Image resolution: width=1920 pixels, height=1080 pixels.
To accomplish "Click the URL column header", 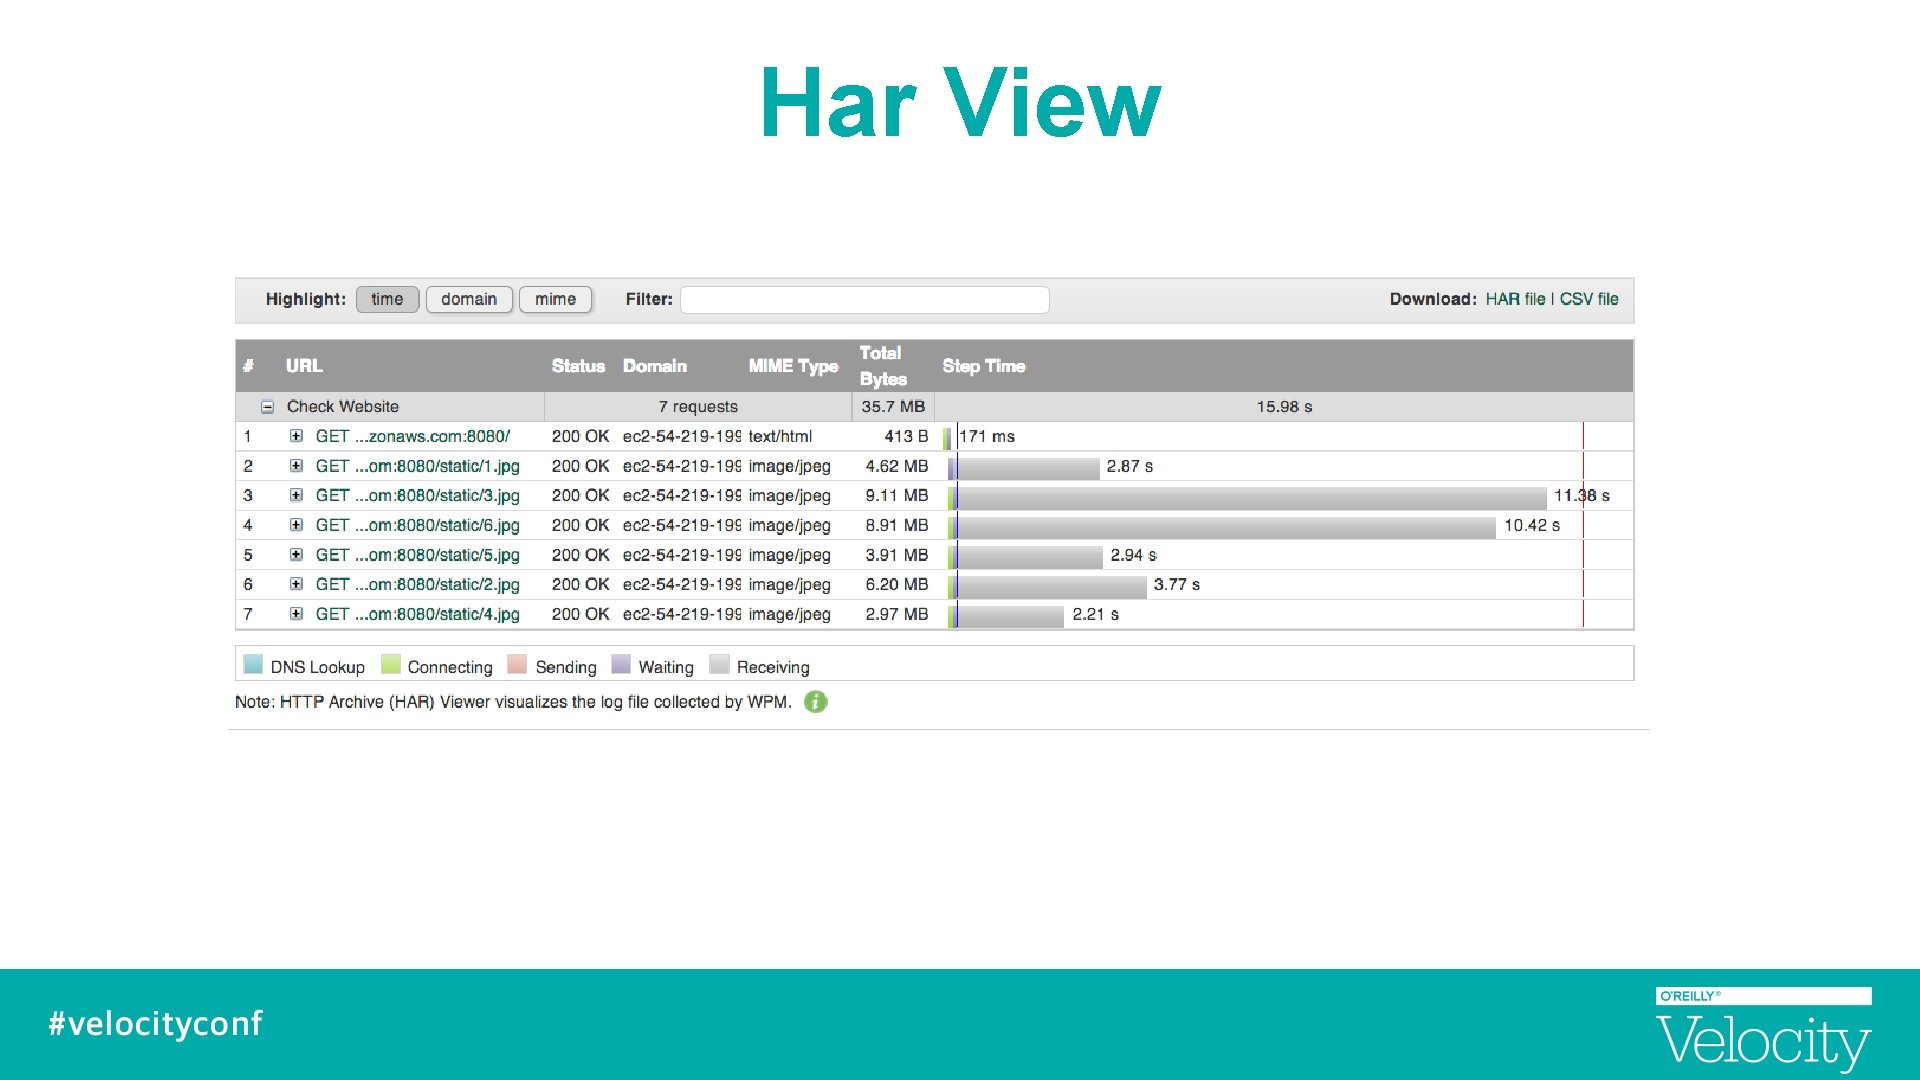I will (304, 366).
